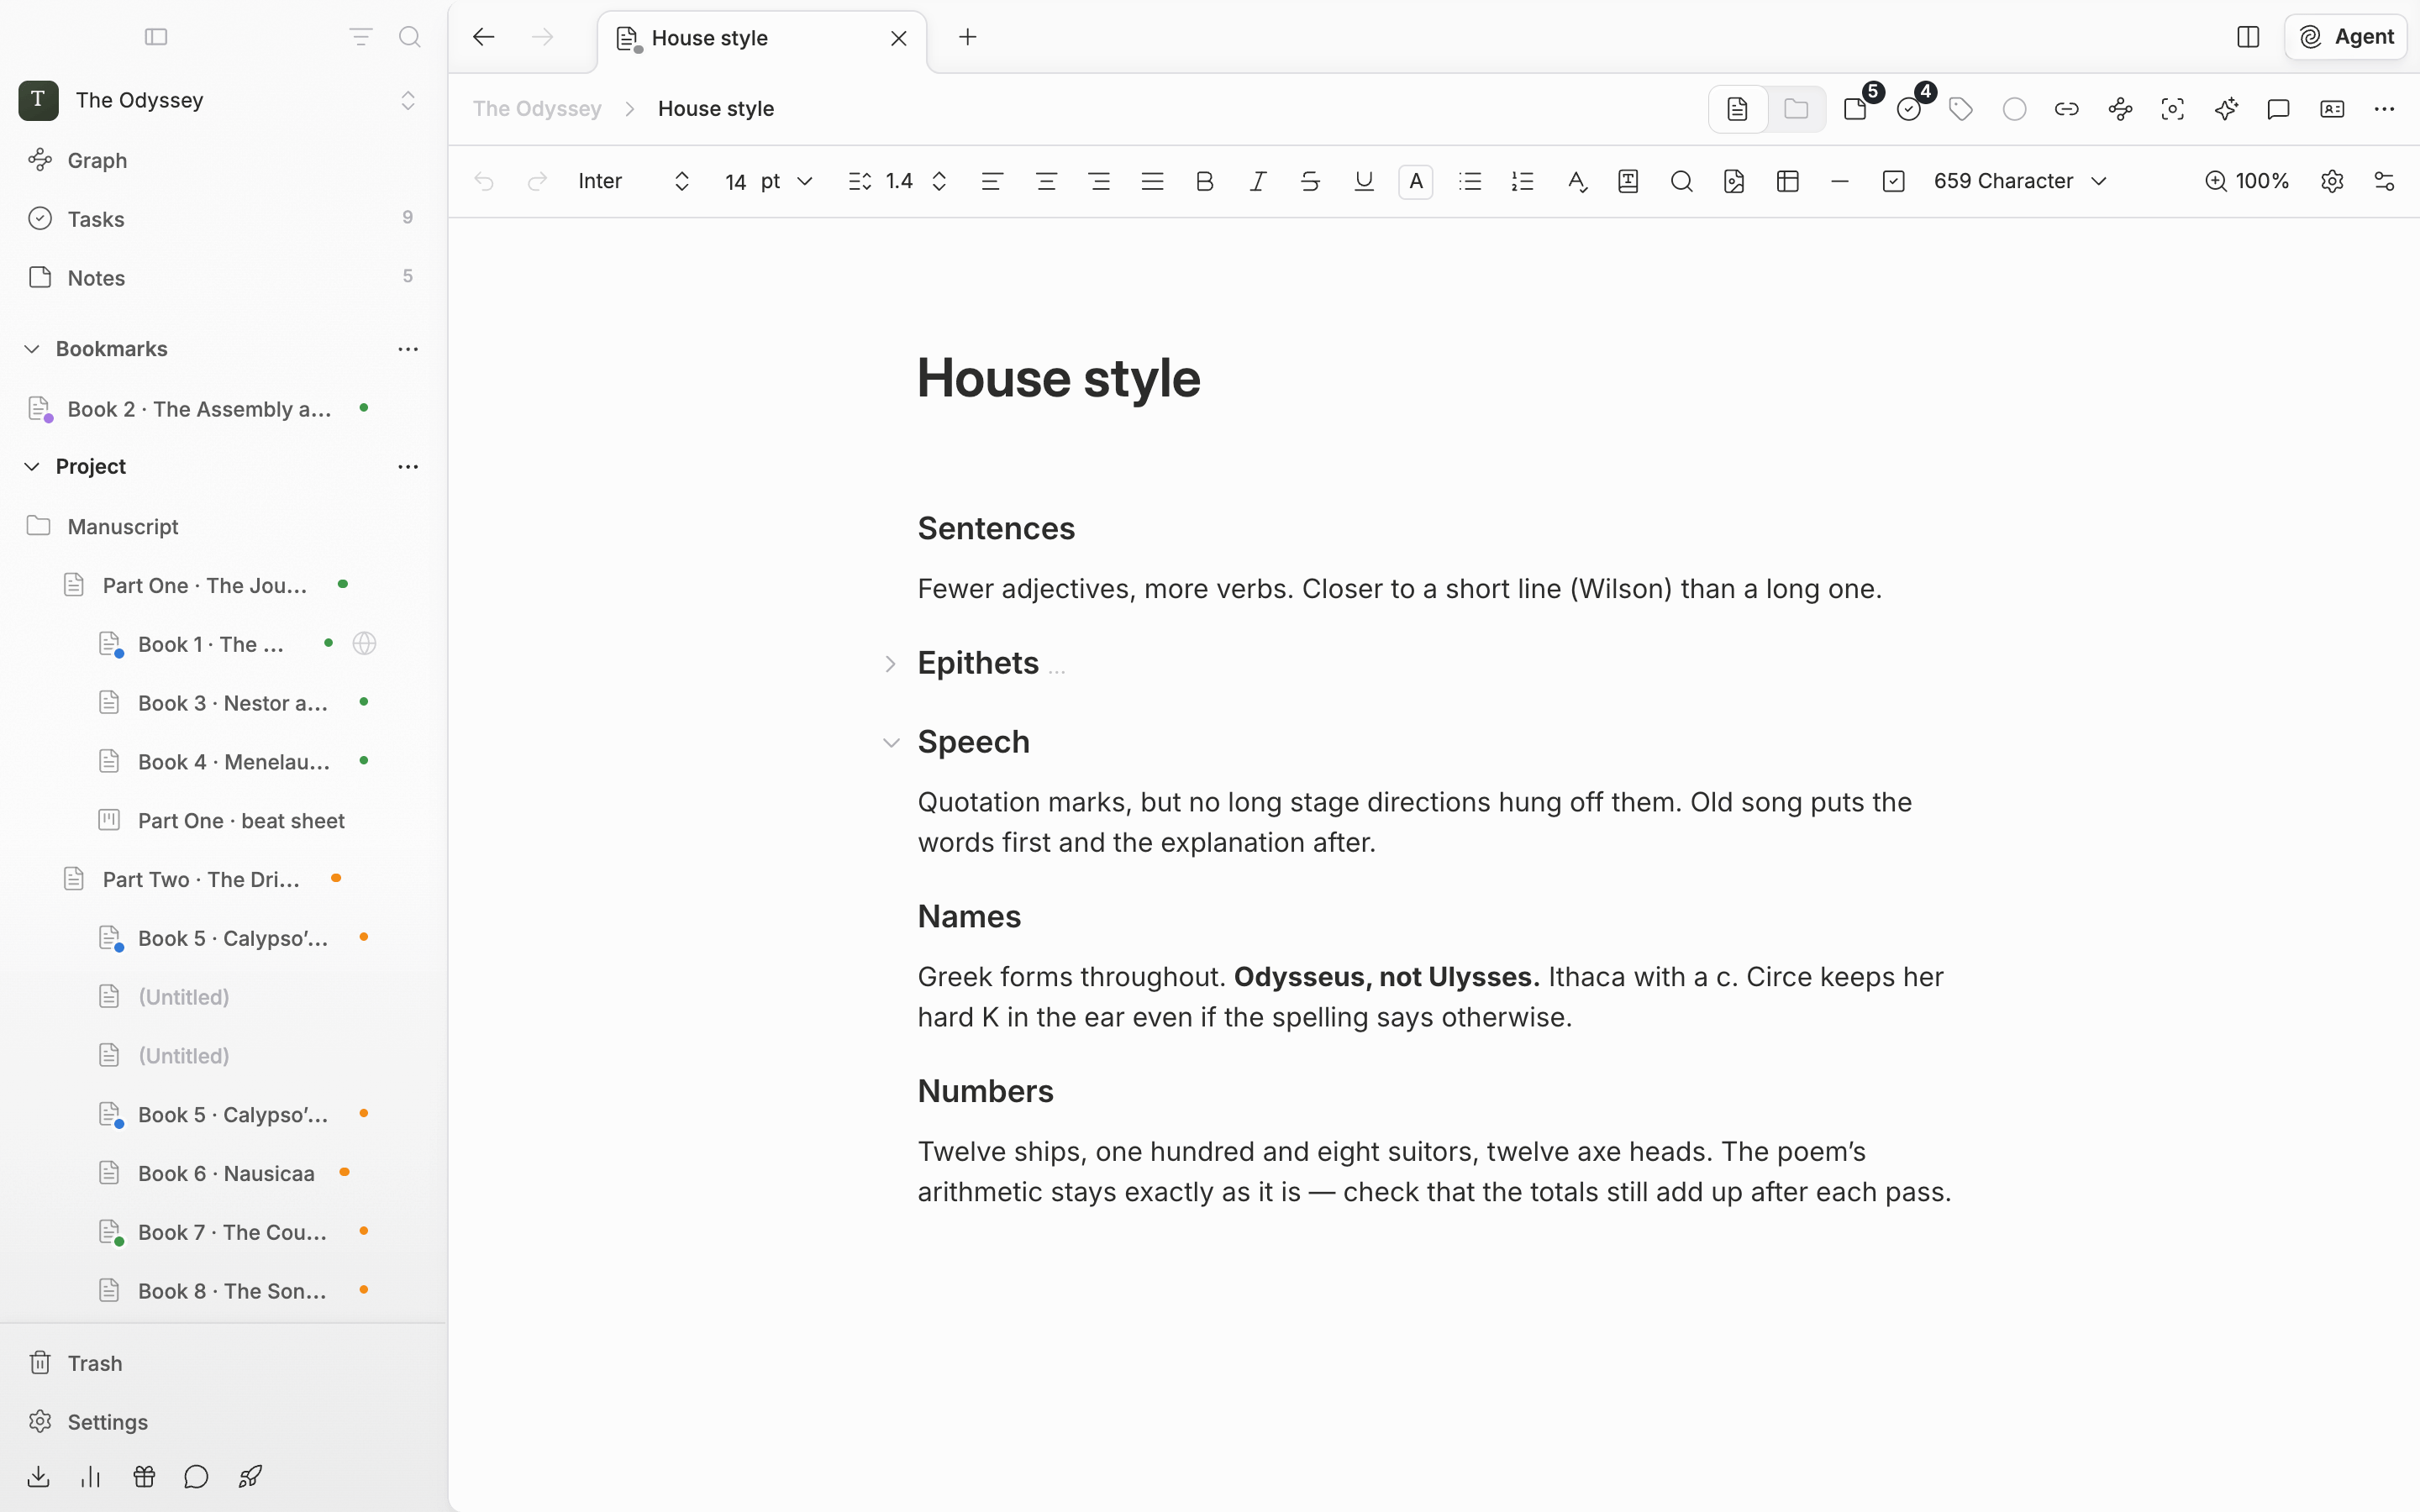Toggle text color highlight button
The image size is (2420, 1512).
point(1416,181)
